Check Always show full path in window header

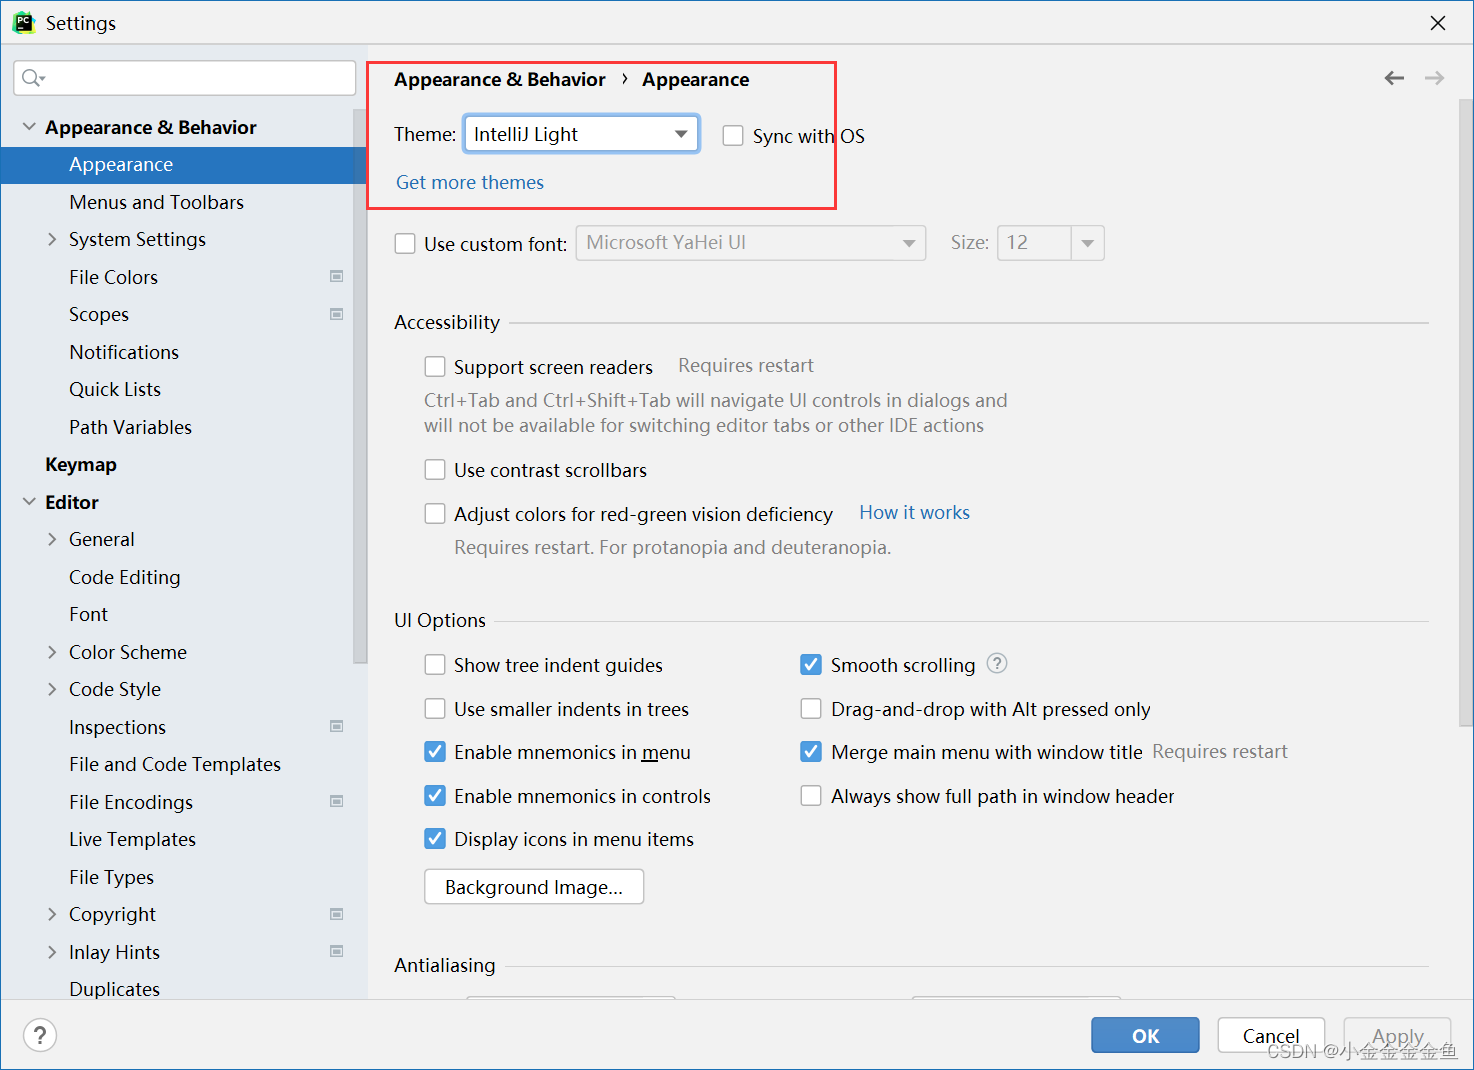(811, 795)
